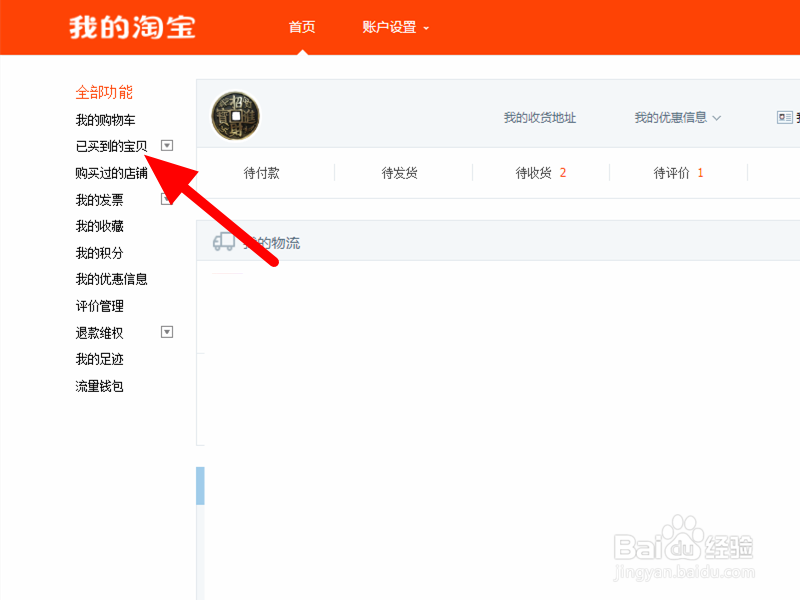Screen dimensions: 800x600
Task: View 待收货 orders
Action: coord(540,173)
